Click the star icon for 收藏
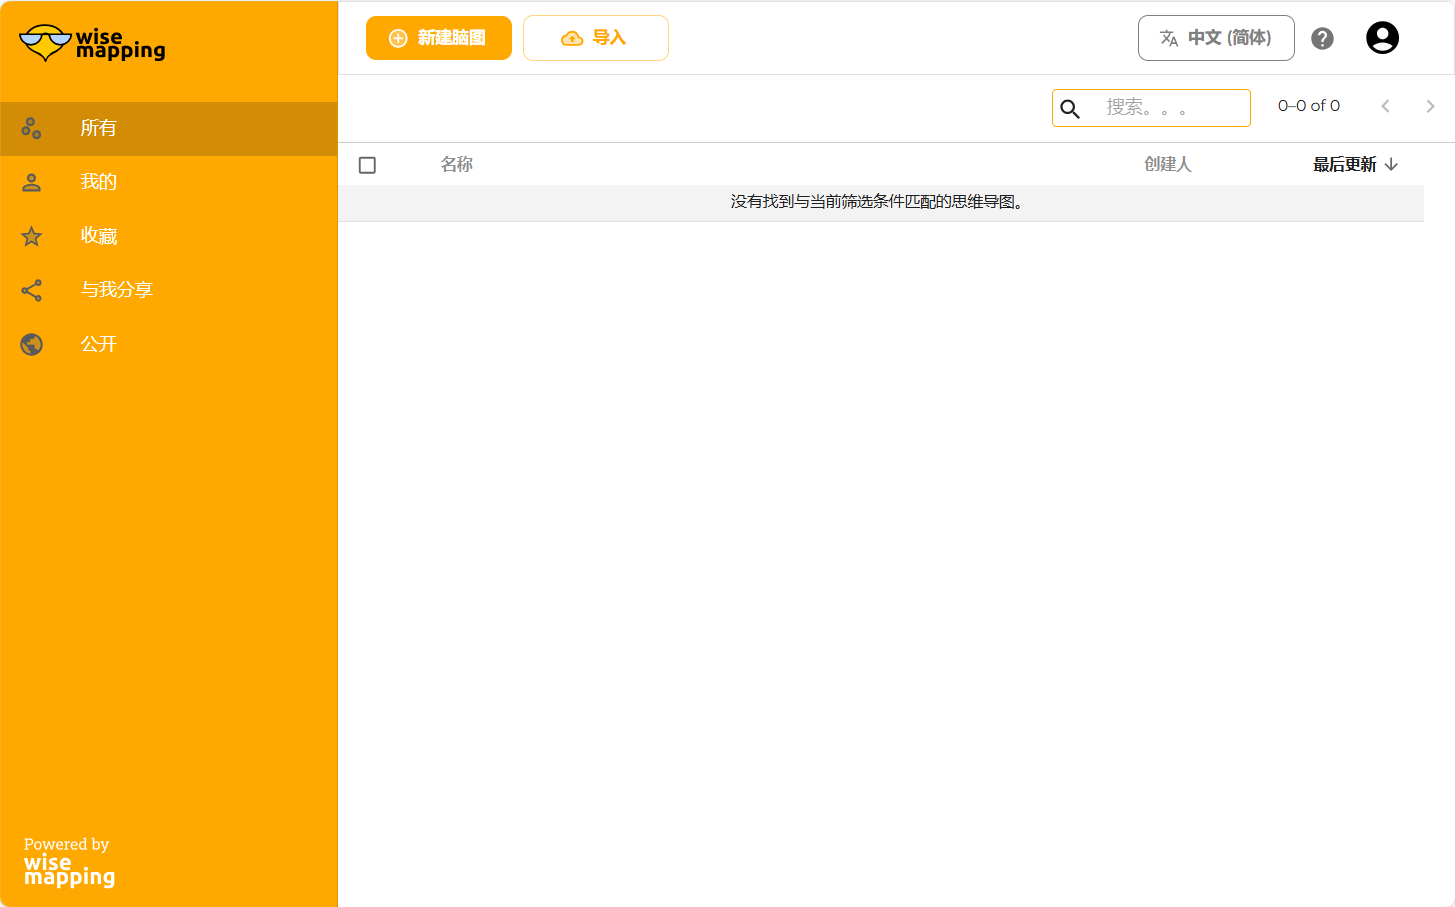The image size is (1455, 907). (32, 236)
